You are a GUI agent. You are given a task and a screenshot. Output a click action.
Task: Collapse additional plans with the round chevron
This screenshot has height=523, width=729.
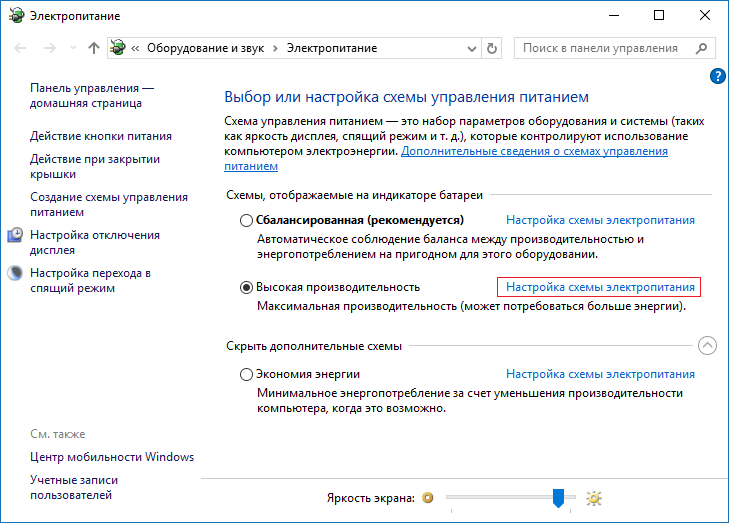click(x=707, y=345)
